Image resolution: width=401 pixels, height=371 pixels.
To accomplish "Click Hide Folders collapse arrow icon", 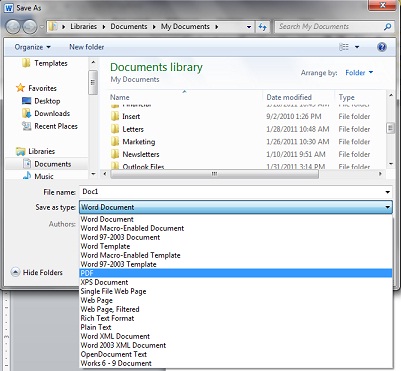I will (x=15, y=272).
